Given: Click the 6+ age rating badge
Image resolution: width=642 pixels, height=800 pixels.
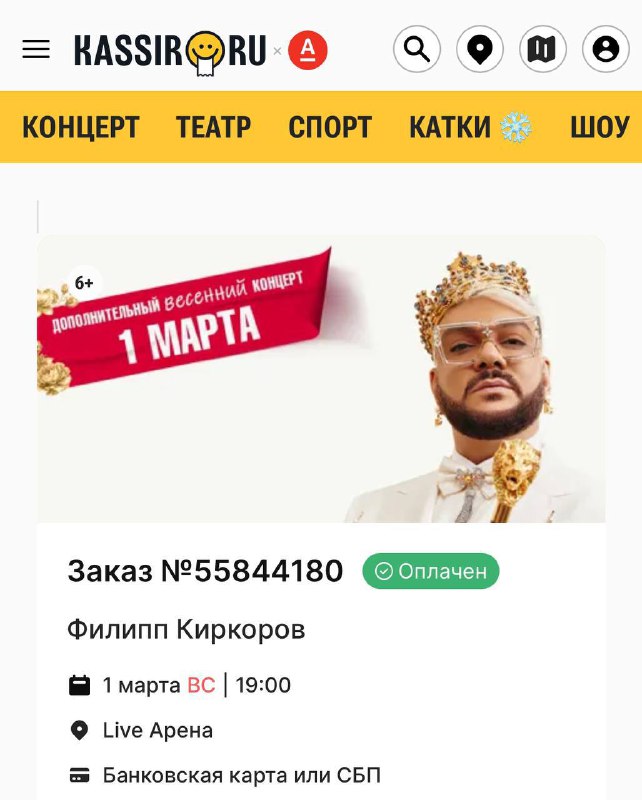Looking at the screenshot, I should 84,282.
